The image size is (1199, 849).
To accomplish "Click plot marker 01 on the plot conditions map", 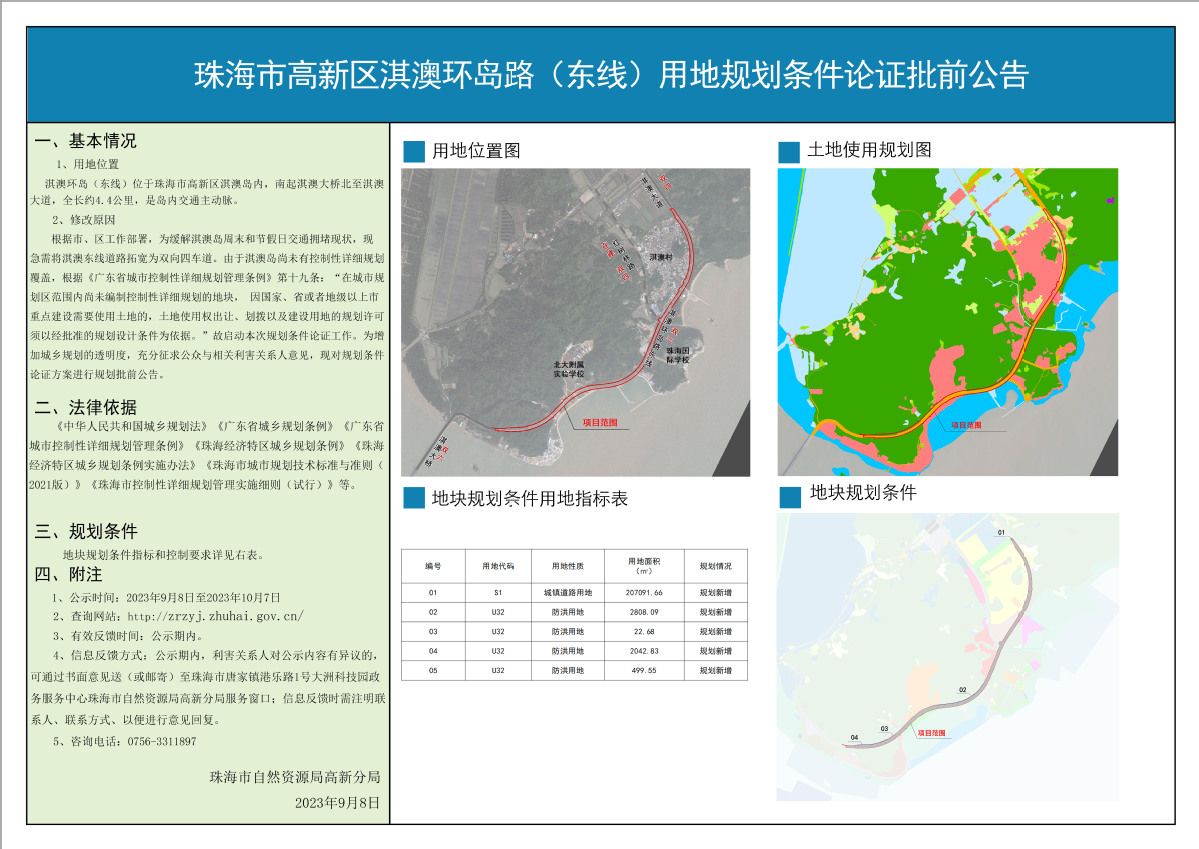I will pos(1001,532).
